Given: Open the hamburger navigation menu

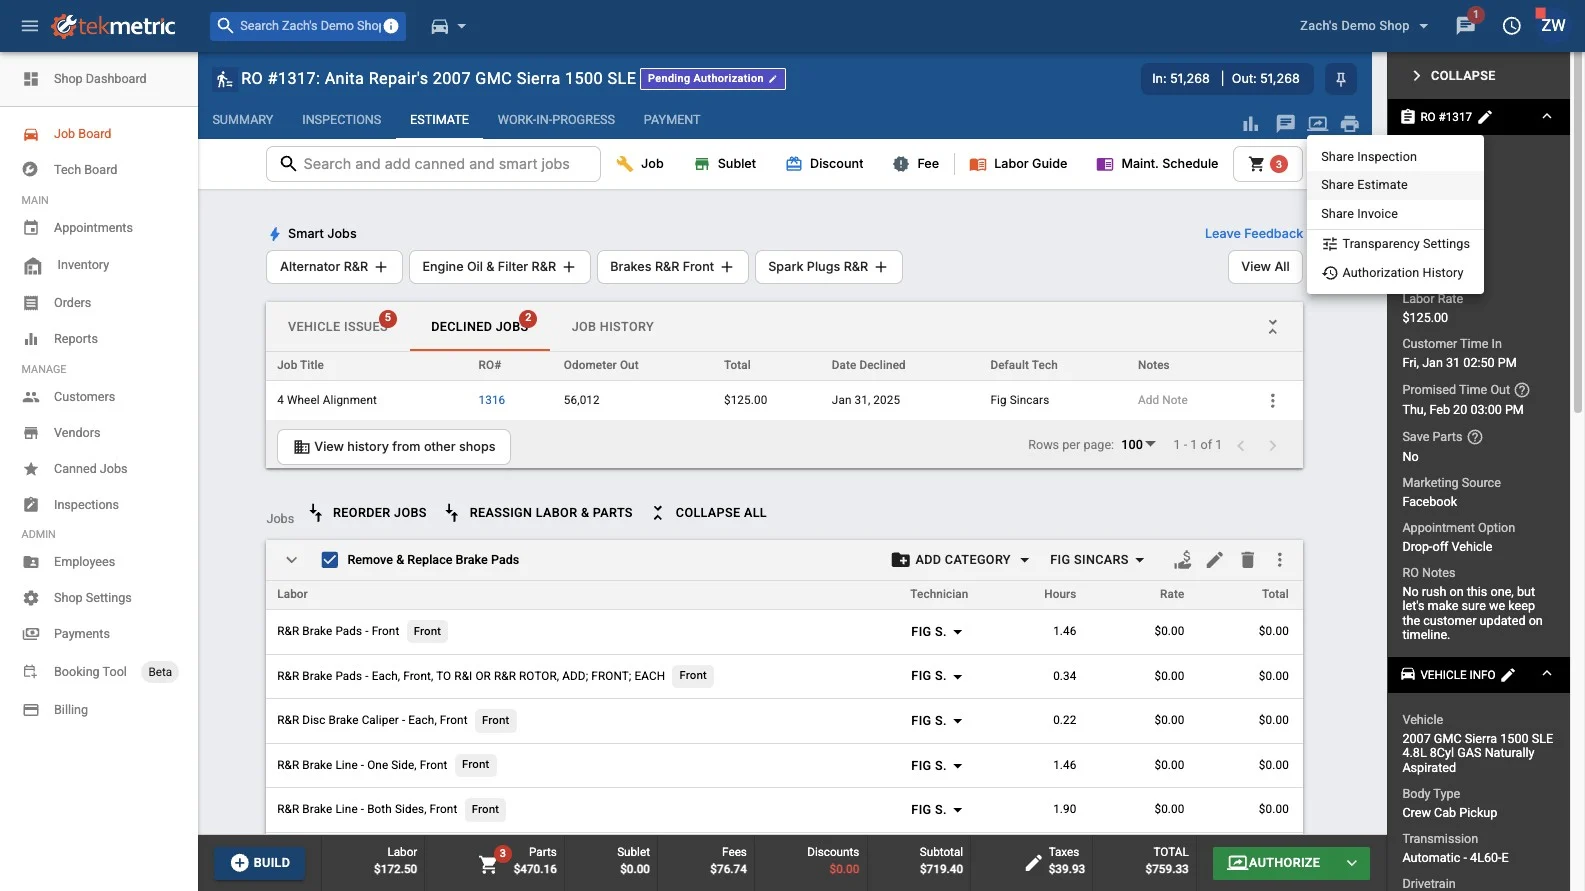Looking at the screenshot, I should click(30, 26).
